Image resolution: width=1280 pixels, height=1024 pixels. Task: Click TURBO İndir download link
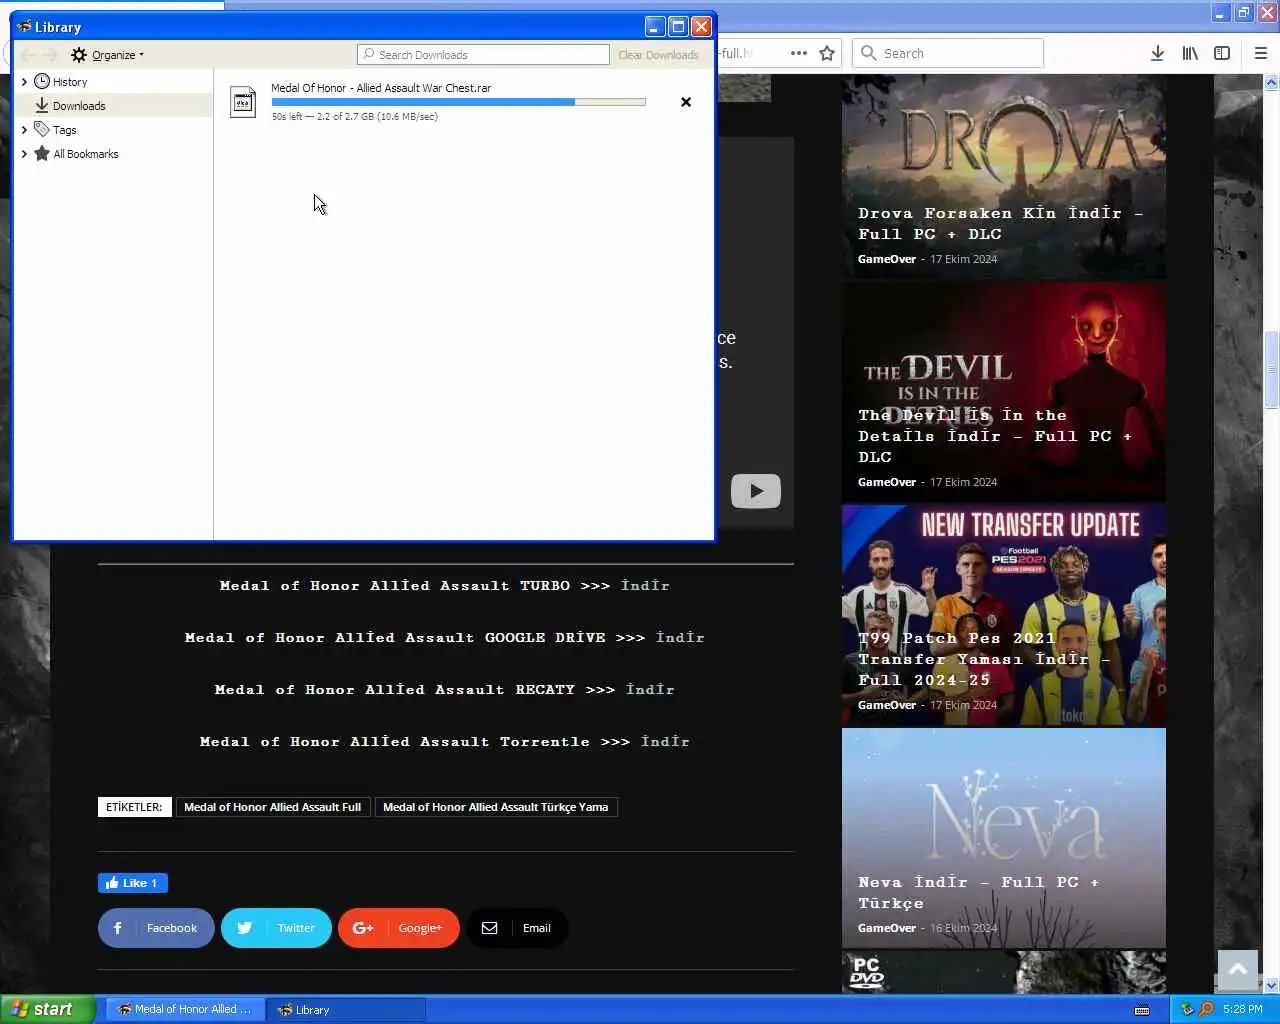645,586
